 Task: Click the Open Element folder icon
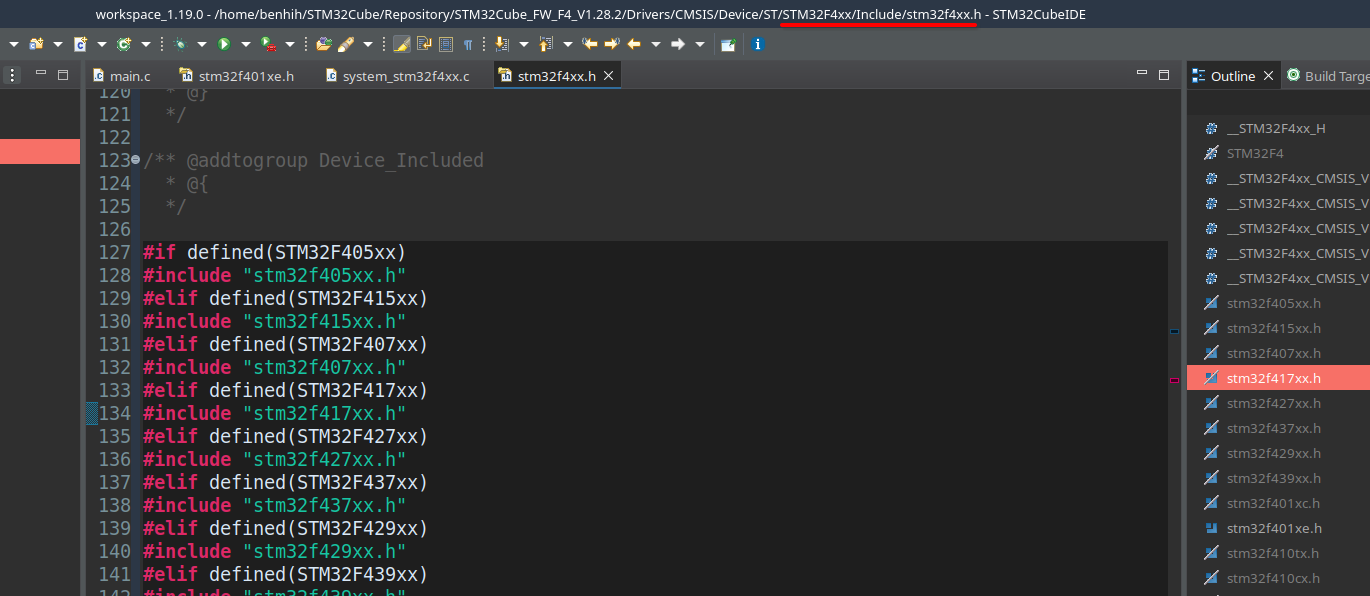[x=324, y=44]
